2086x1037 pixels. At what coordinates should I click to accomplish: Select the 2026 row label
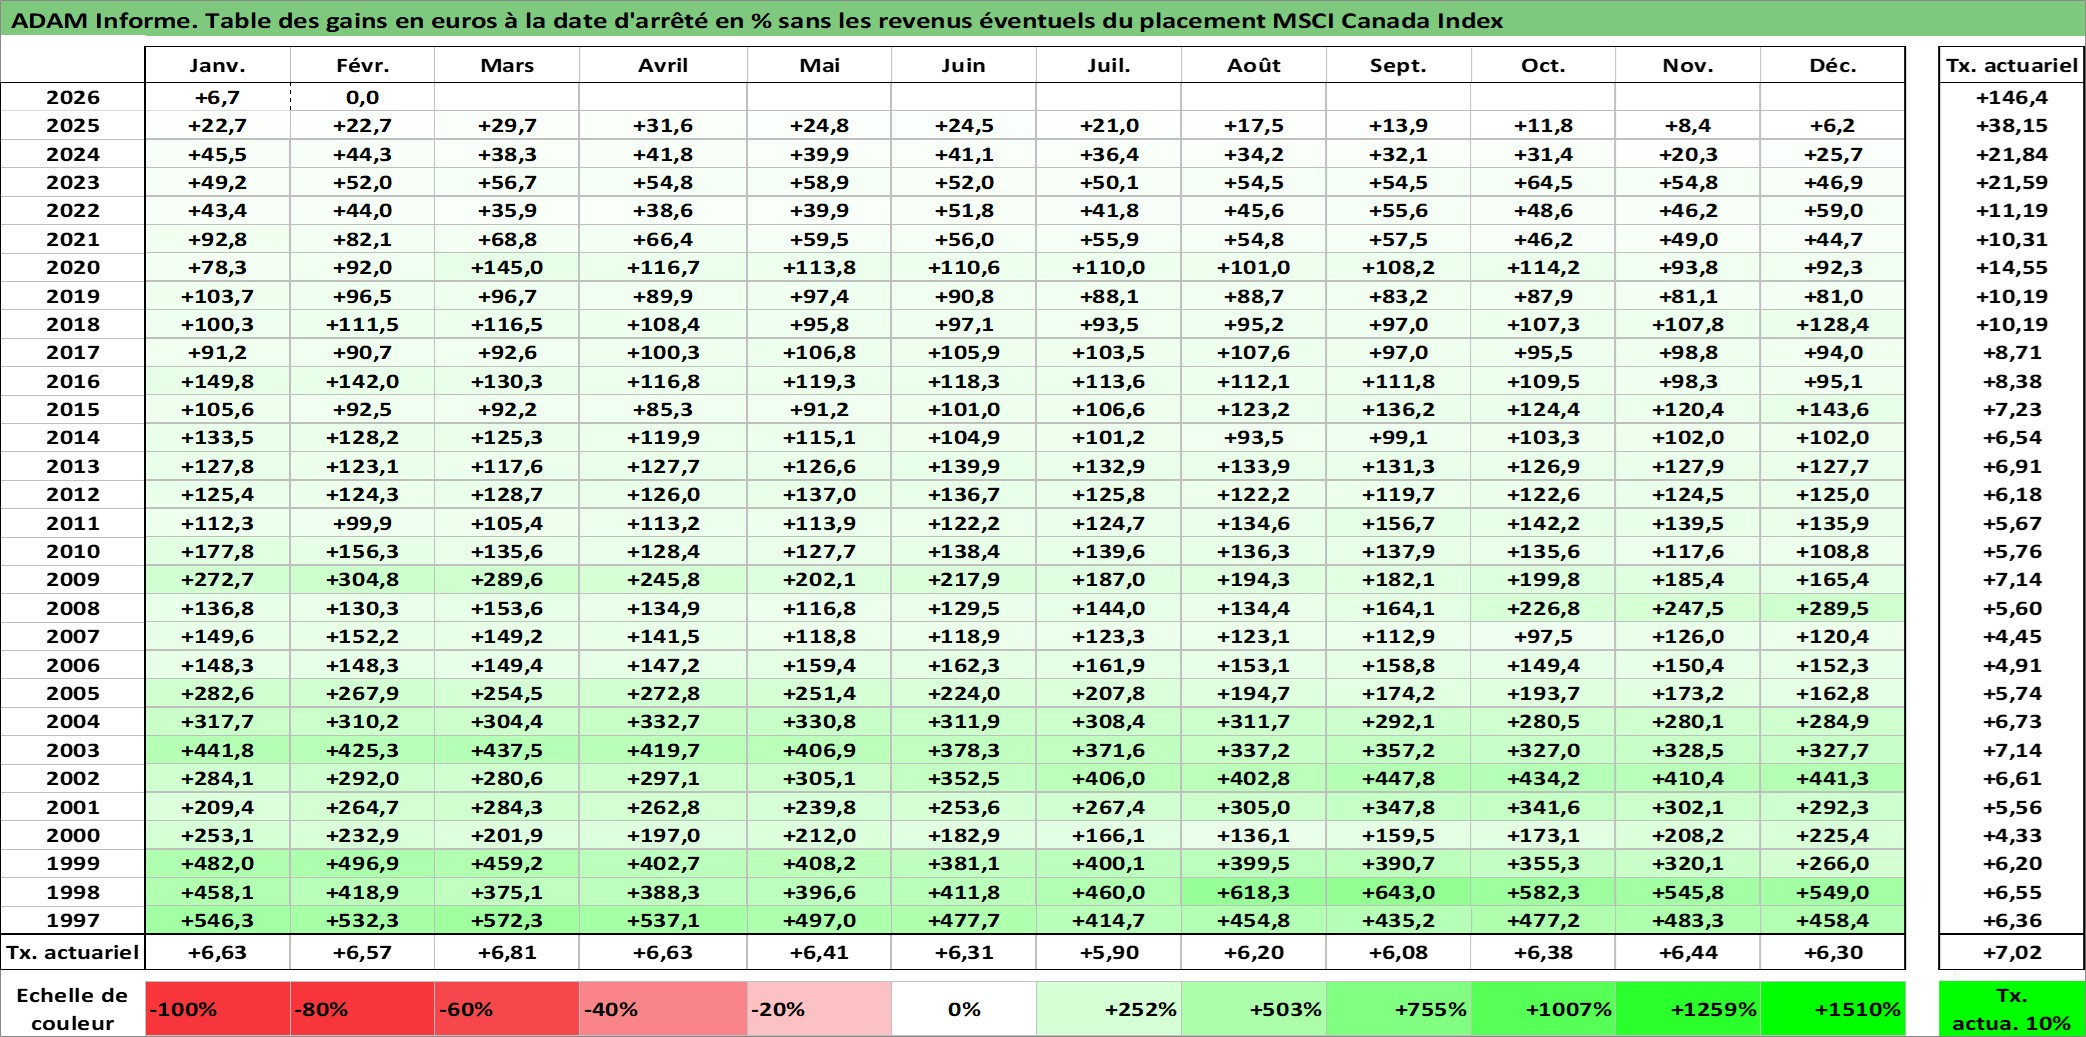tap(73, 97)
